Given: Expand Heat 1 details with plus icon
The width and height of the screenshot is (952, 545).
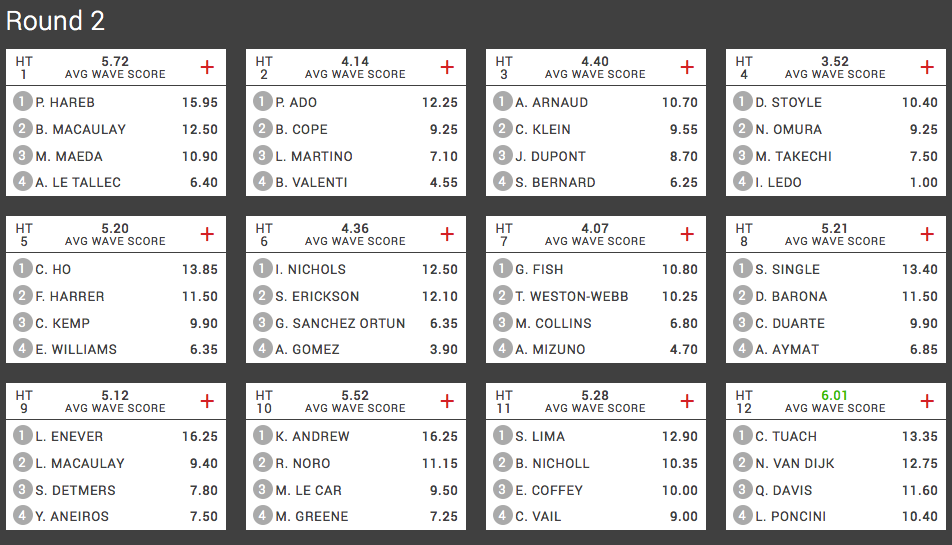Looking at the screenshot, I should coord(207,67).
